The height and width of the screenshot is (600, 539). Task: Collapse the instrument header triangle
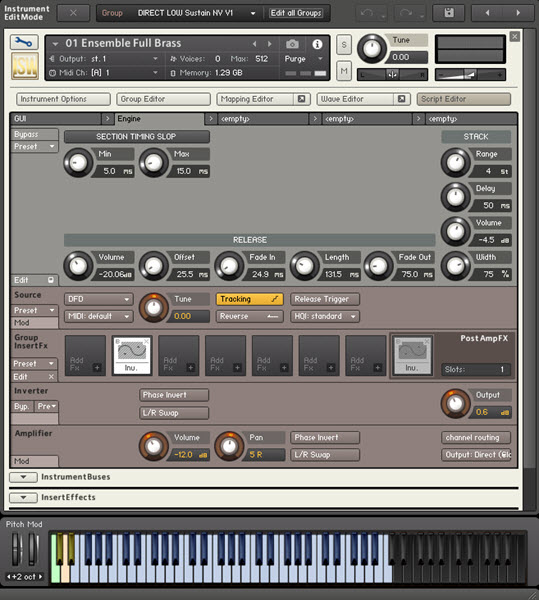point(55,44)
